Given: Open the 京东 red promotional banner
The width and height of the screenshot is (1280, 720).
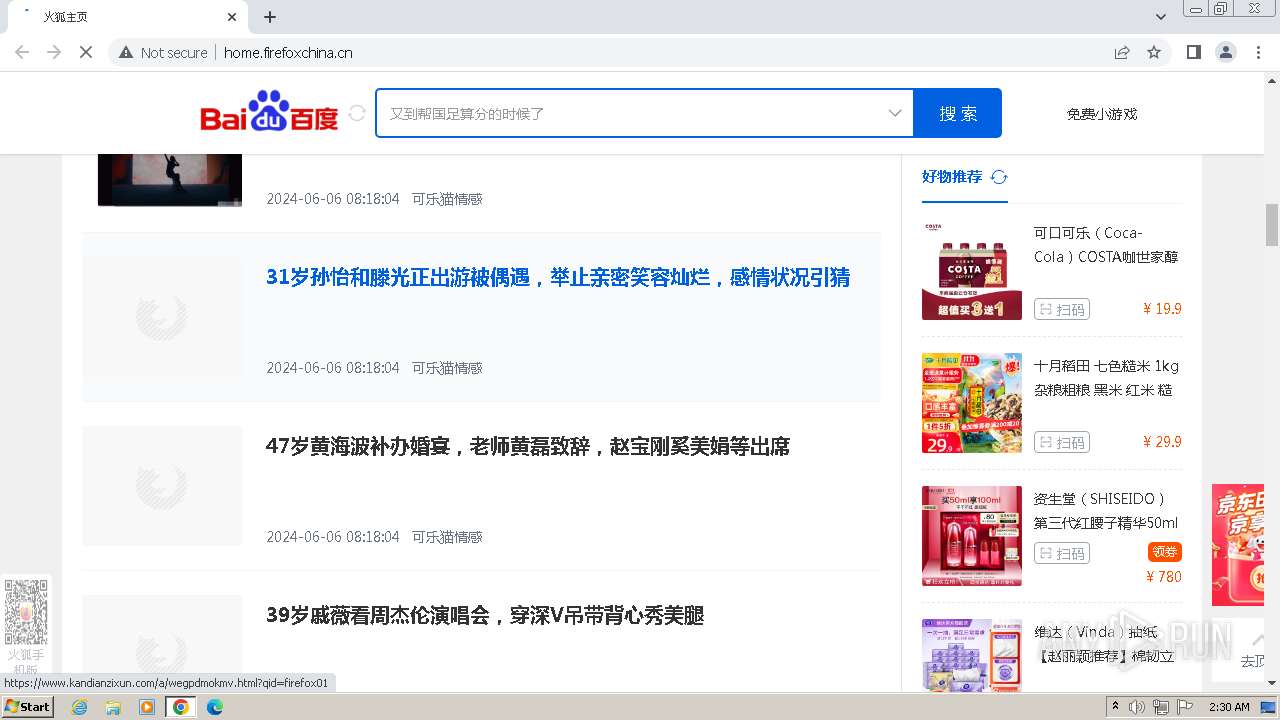Looking at the screenshot, I should coord(1238,545).
